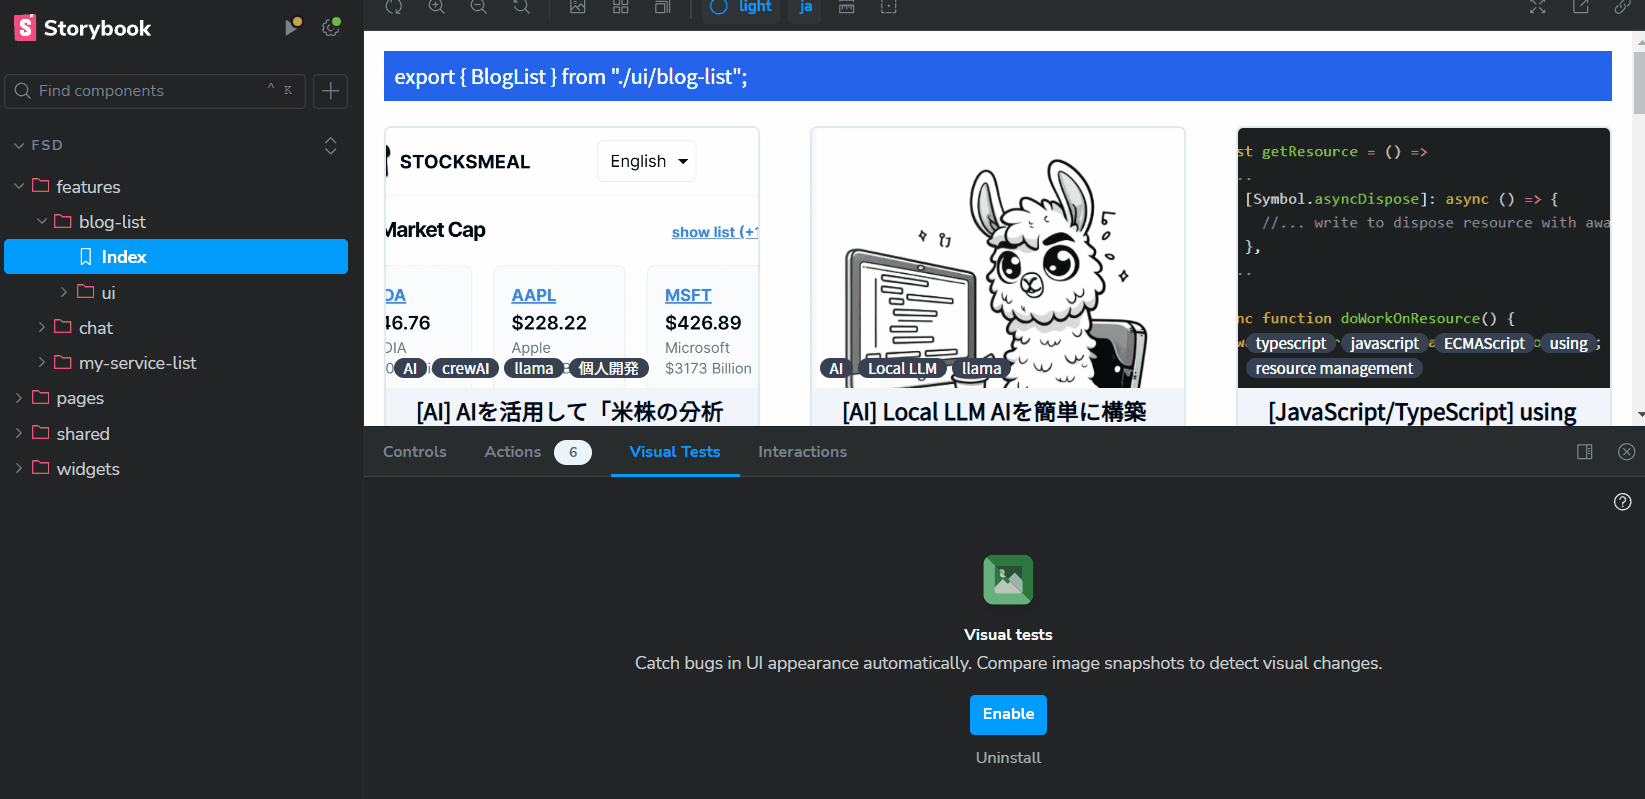This screenshot has width=1645, height=799.
Task: Open the ja locale selector
Action: 805,8
